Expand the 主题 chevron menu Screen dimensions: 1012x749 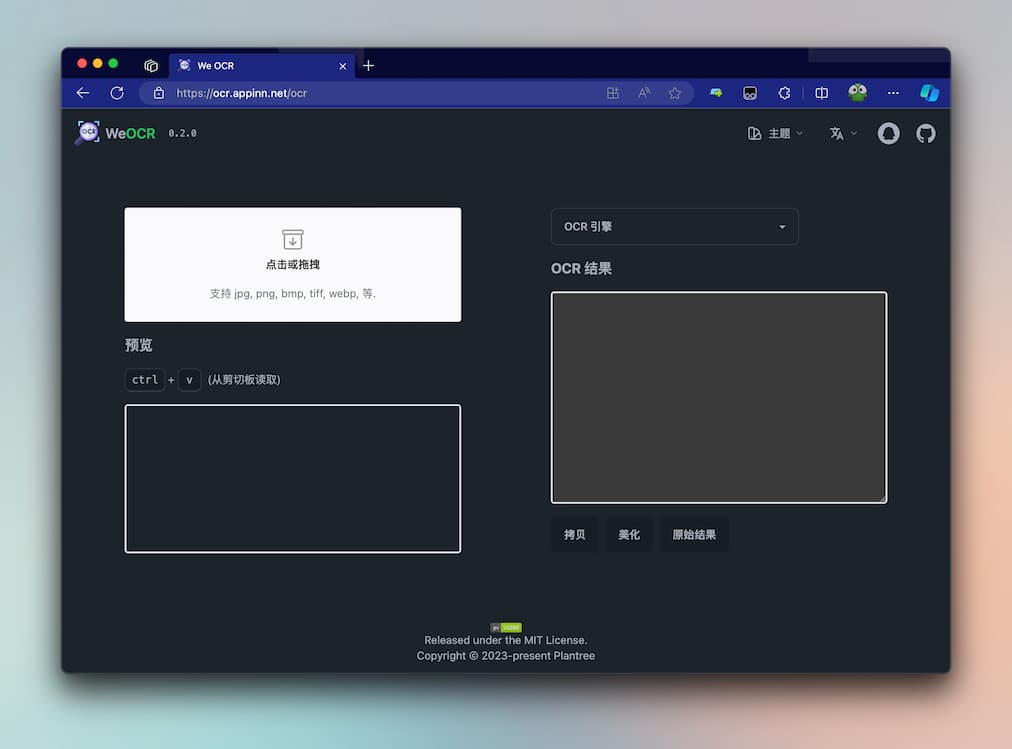[x=799, y=132]
